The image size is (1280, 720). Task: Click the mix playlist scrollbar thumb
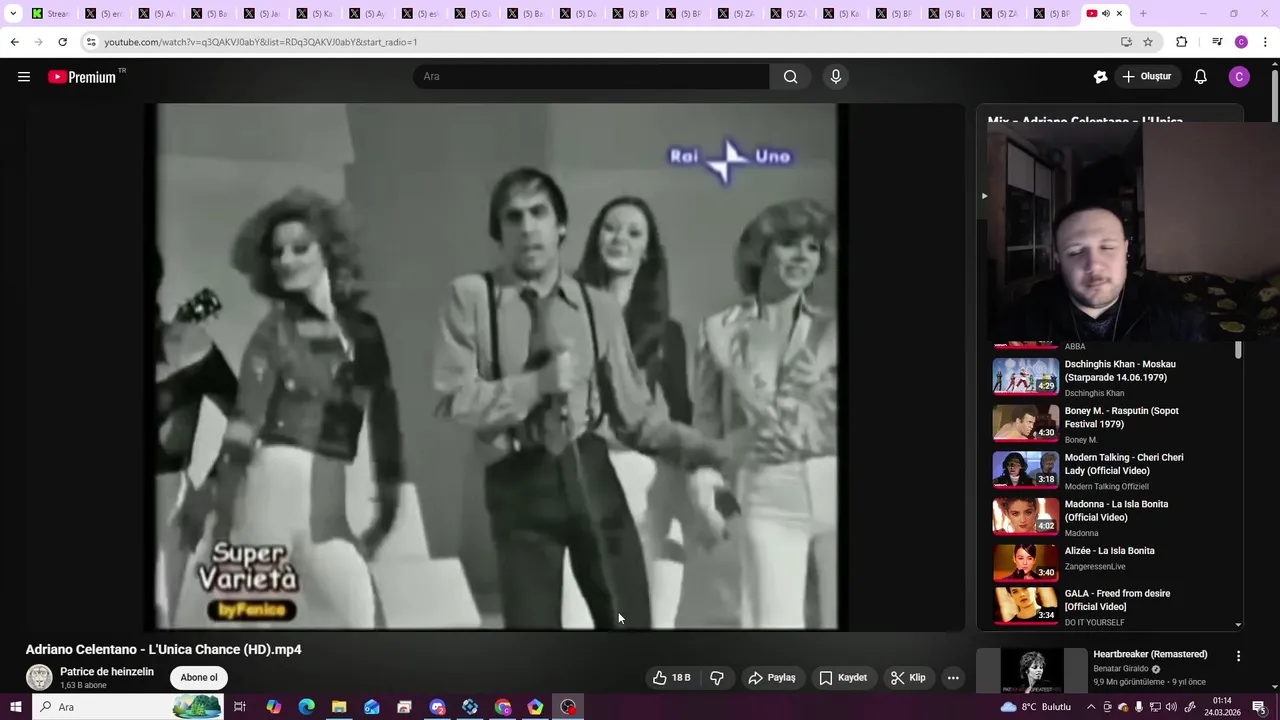(x=1238, y=351)
